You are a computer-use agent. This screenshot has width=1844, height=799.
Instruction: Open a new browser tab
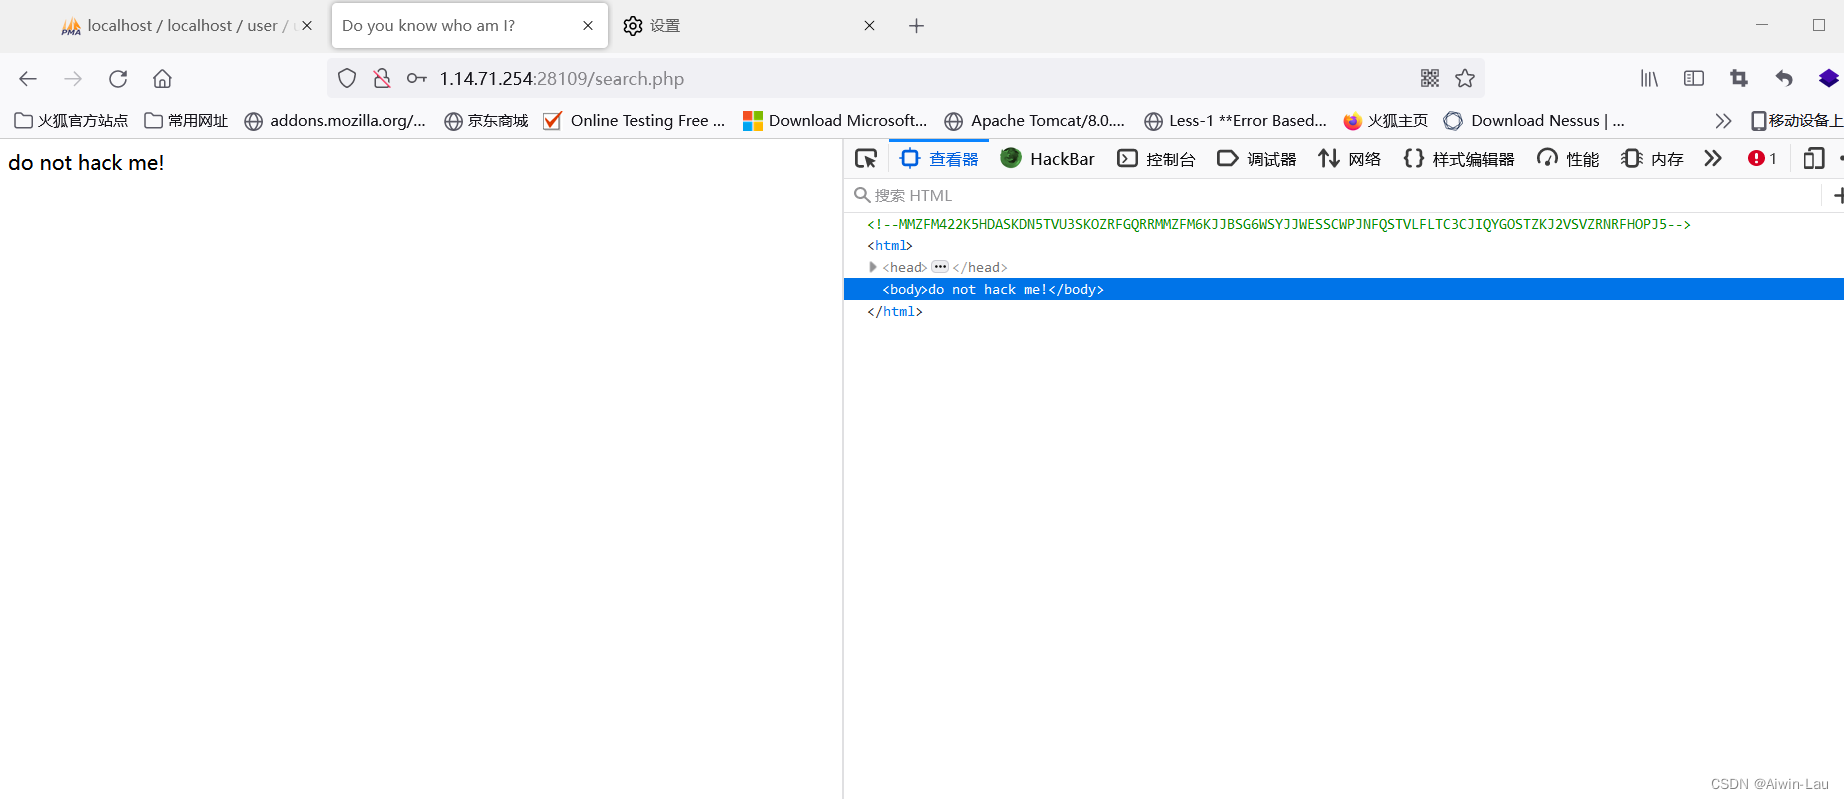(x=916, y=26)
